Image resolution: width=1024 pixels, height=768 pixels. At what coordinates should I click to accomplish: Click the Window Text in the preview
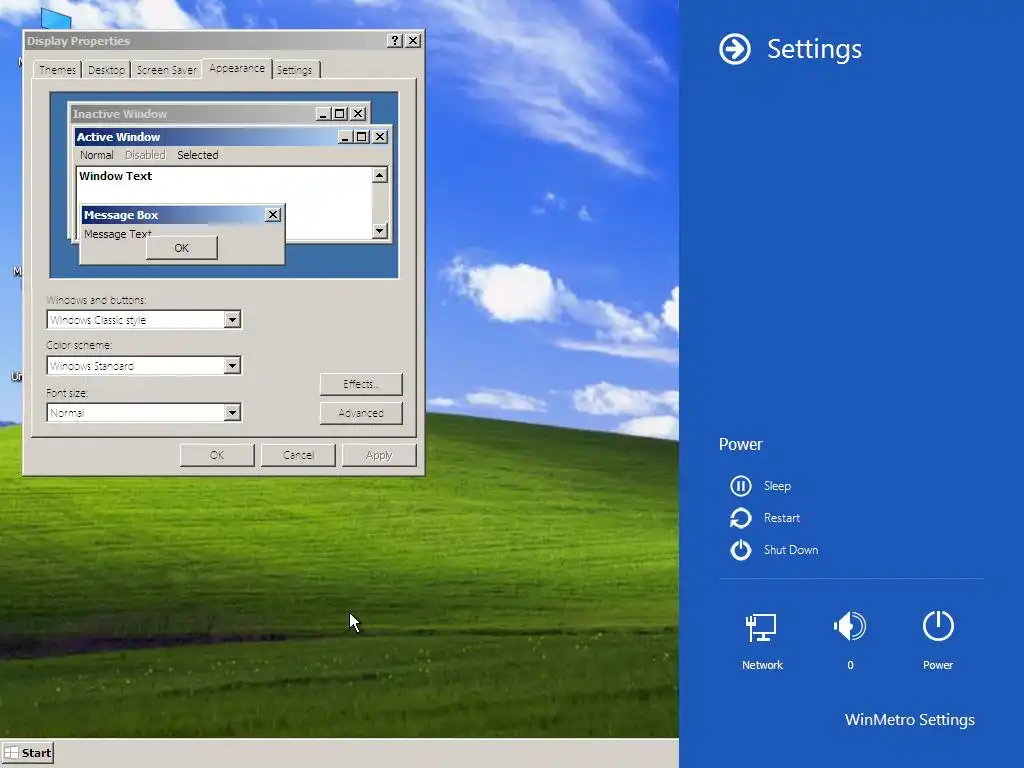pyautogui.click(x=116, y=176)
